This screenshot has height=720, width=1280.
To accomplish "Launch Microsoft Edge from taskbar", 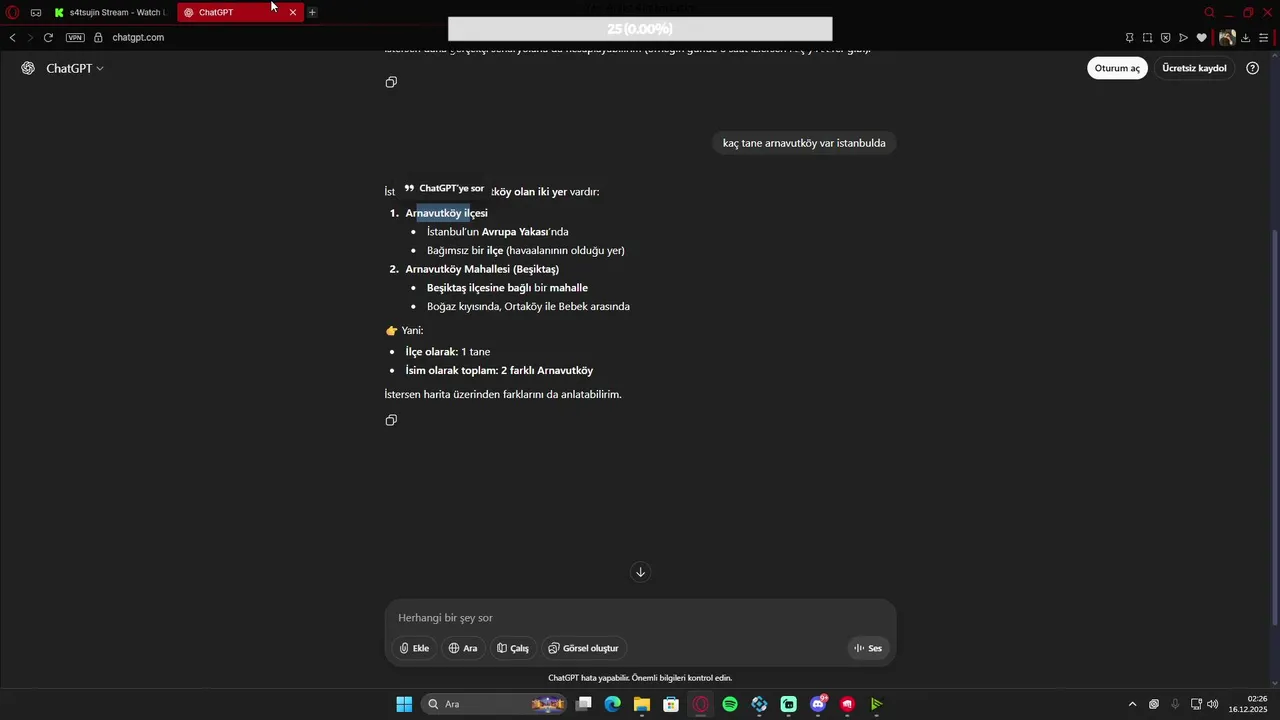I will click(612, 704).
